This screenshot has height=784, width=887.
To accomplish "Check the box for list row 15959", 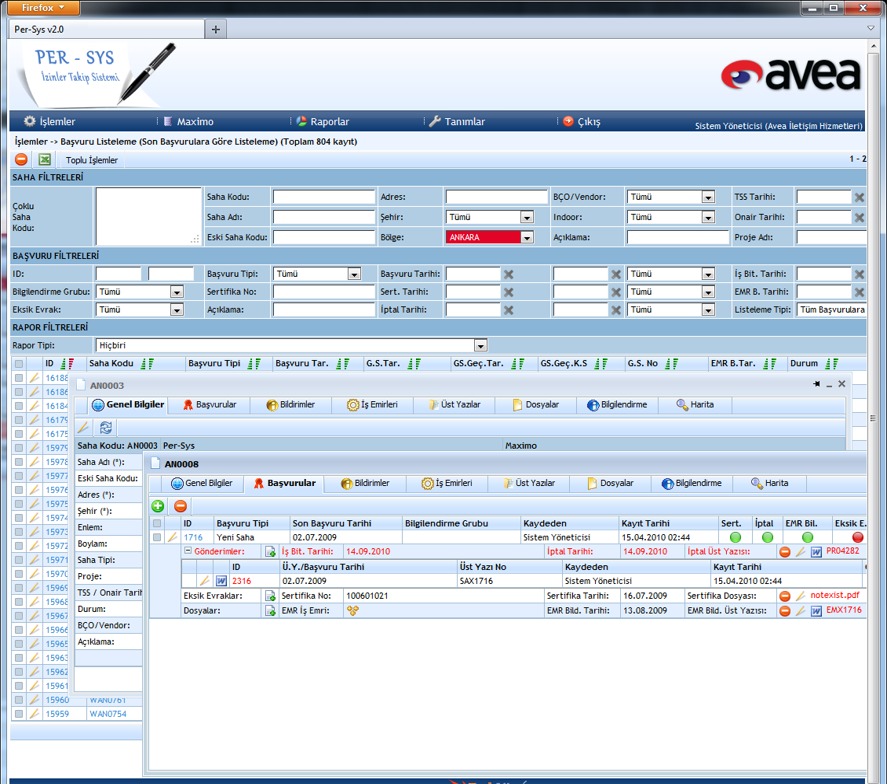I will [x=19, y=714].
